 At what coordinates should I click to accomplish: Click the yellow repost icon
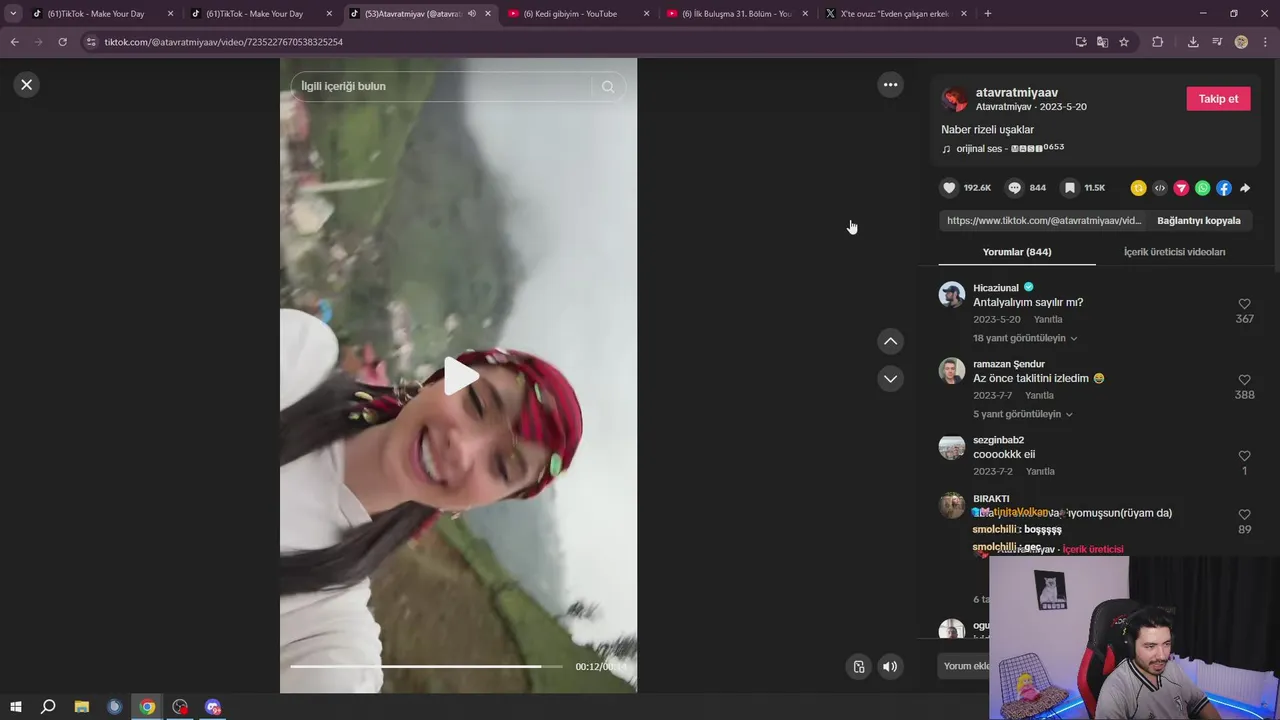click(1138, 188)
